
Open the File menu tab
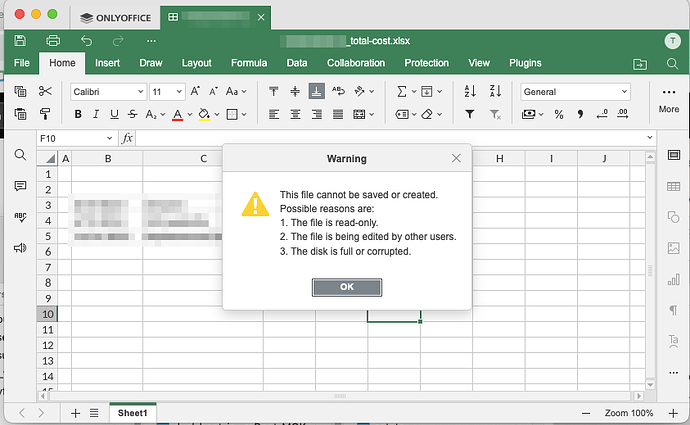tap(22, 63)
